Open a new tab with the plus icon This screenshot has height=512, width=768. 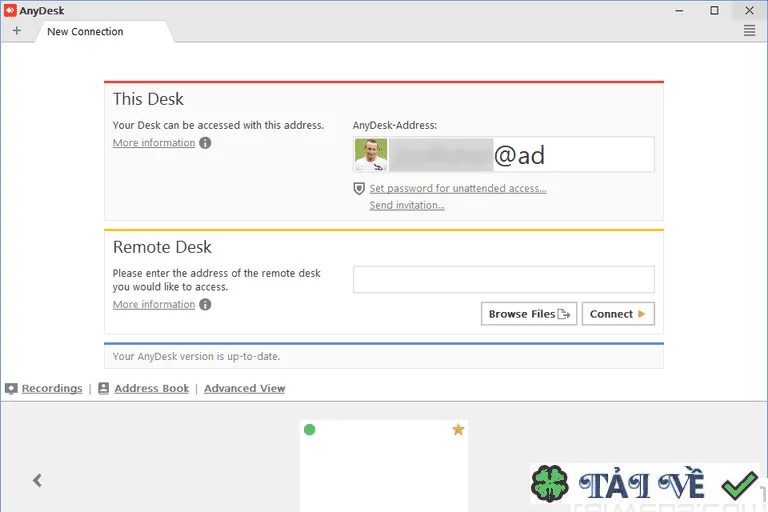(x=17, y=31)
